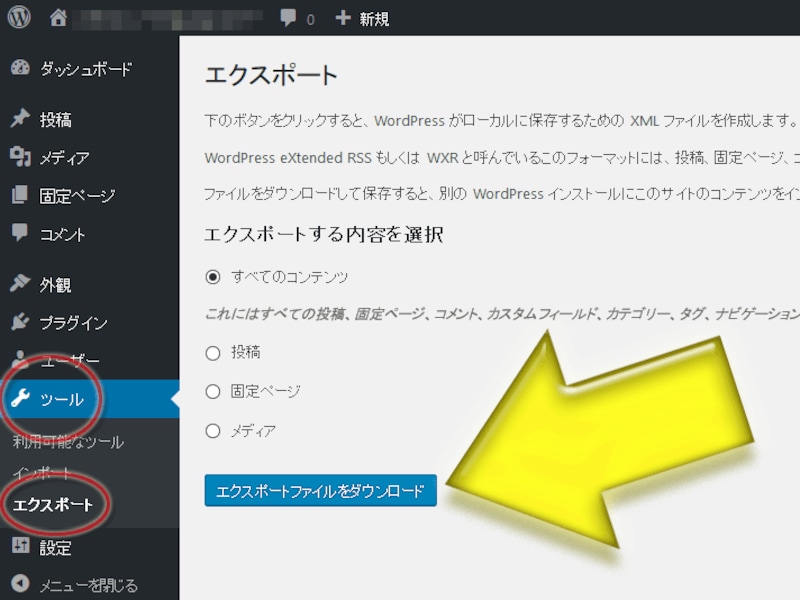Screen dimensions: 800x600
Task: Click the 投稿 pushpin icon
Action: point(20,119)
